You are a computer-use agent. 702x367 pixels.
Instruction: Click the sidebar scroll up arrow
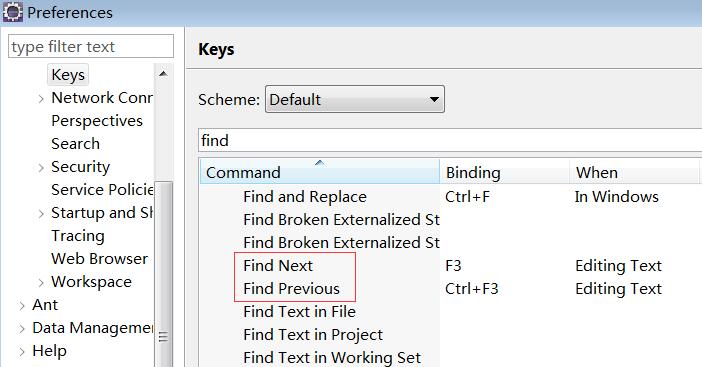click(x=163, y=73)
